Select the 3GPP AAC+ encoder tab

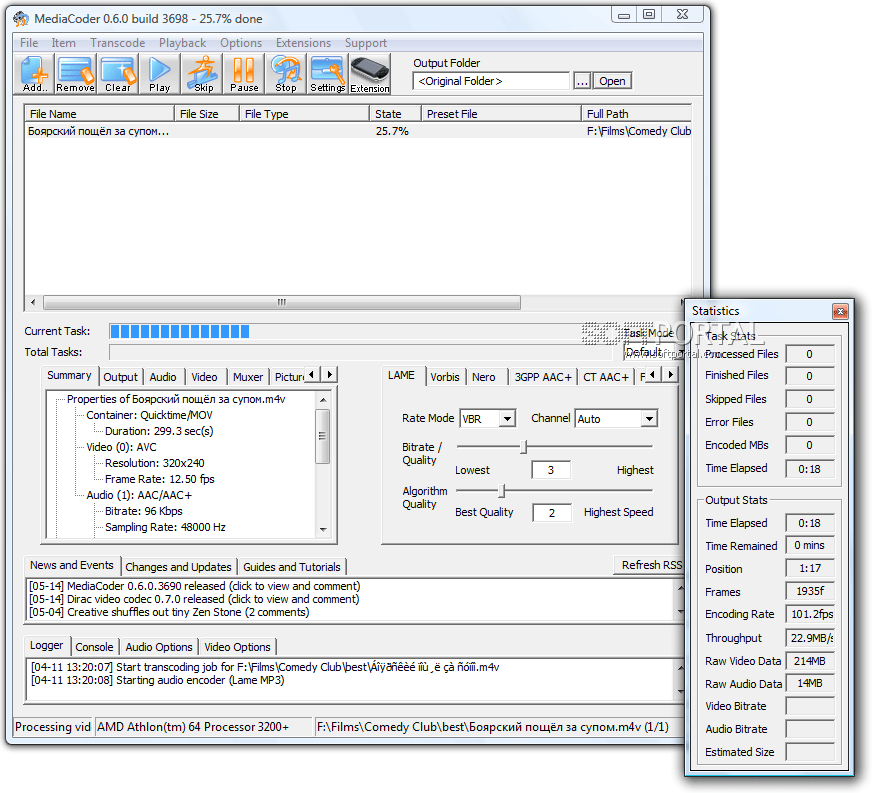coord(543,377)
